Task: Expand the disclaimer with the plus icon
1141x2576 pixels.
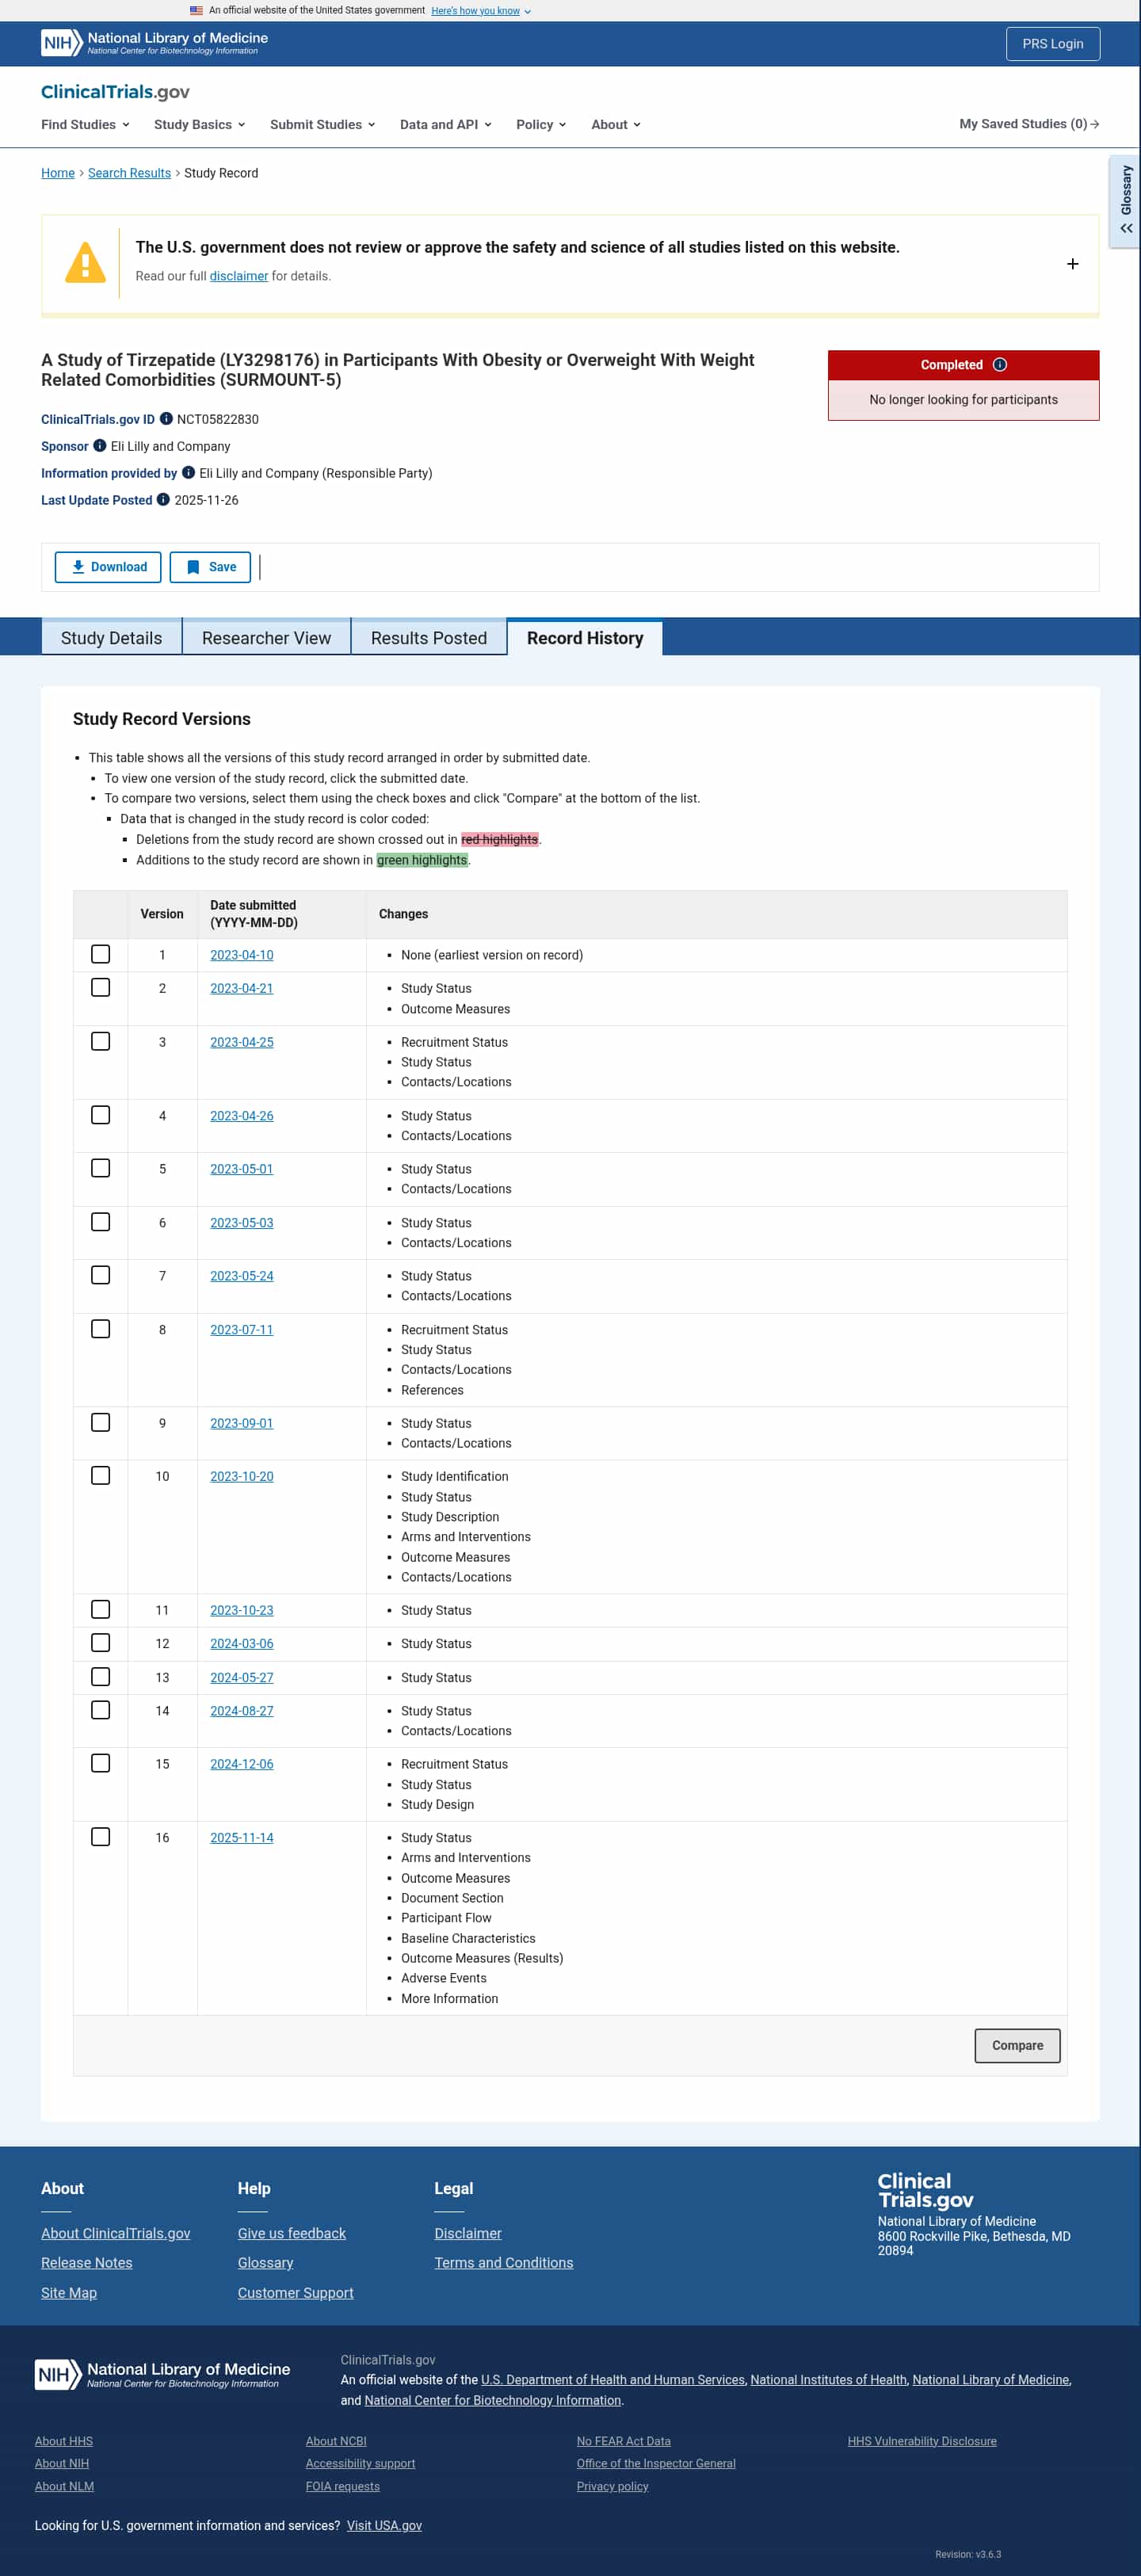Action: (1072, 264)
